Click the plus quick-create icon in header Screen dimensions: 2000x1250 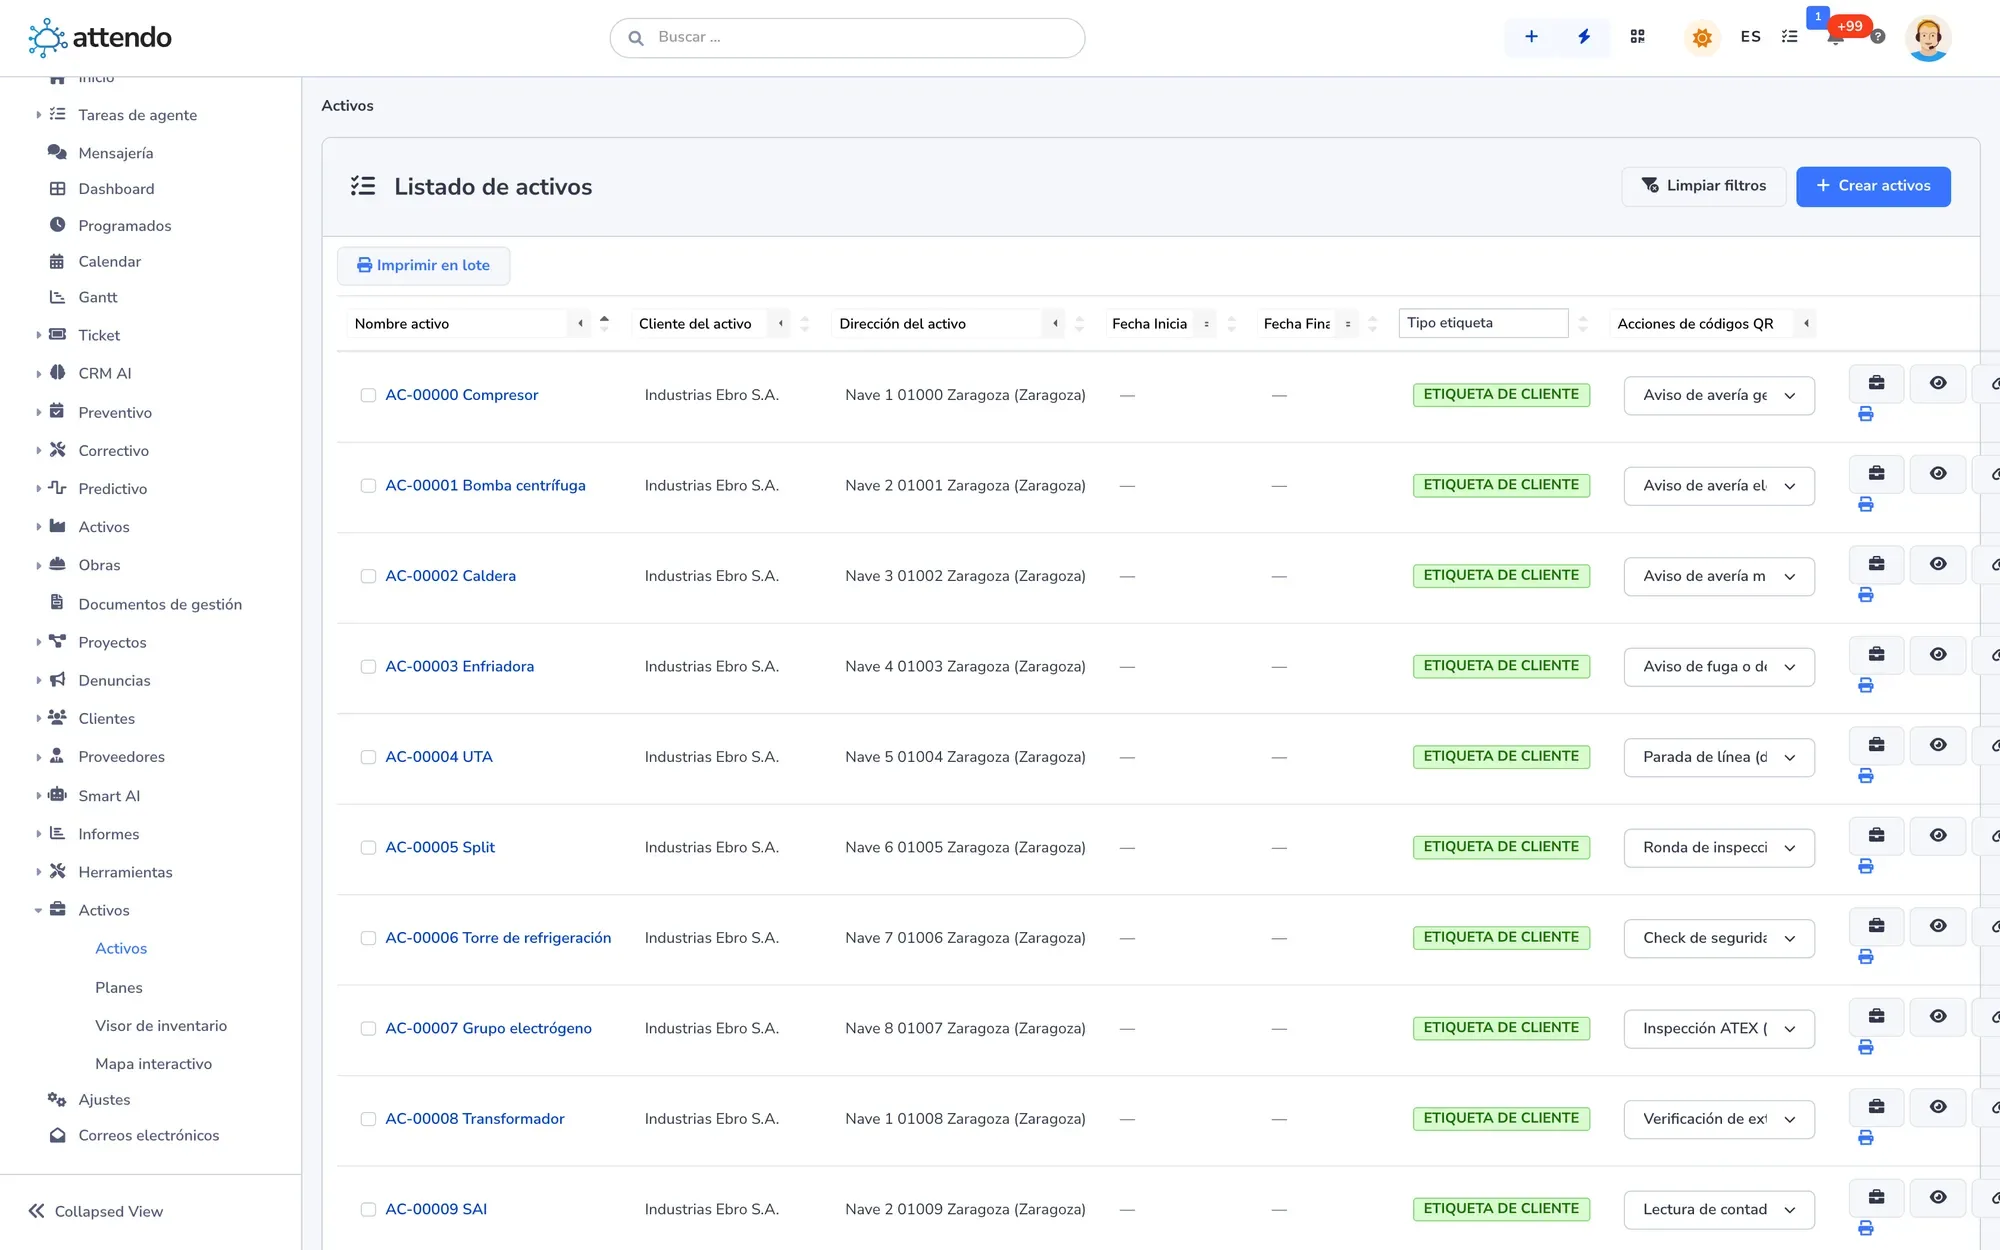pyautogui.click(x=1531, y=37)
